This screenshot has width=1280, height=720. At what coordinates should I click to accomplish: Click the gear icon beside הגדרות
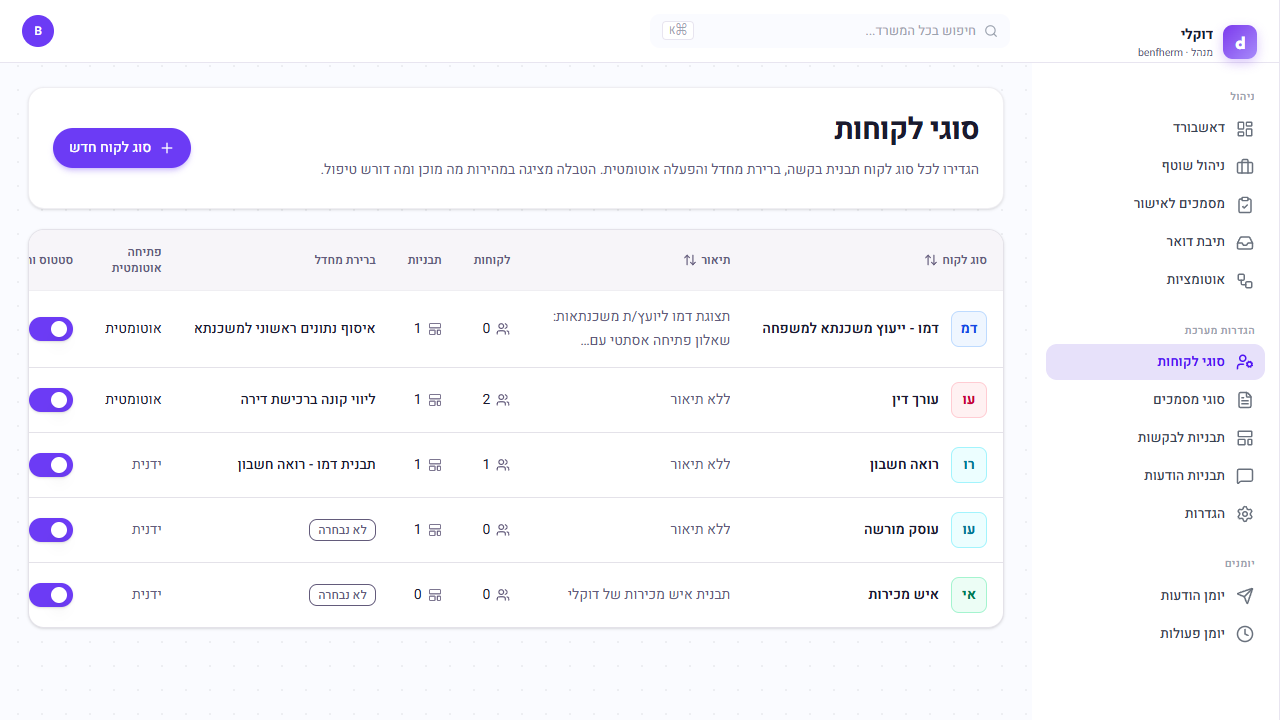pyautogui.click(x=1245, y=514)
